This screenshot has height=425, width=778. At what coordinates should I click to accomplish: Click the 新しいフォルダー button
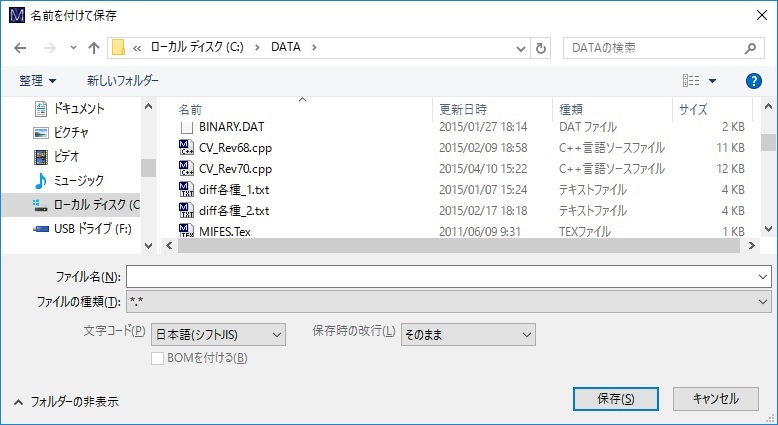tap(122, 81)
